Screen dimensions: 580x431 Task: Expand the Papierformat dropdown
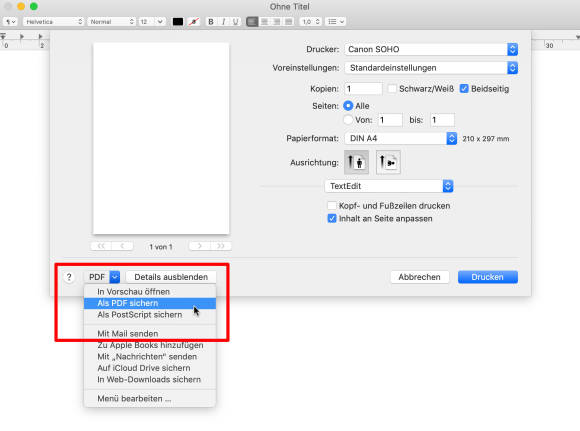401,138
